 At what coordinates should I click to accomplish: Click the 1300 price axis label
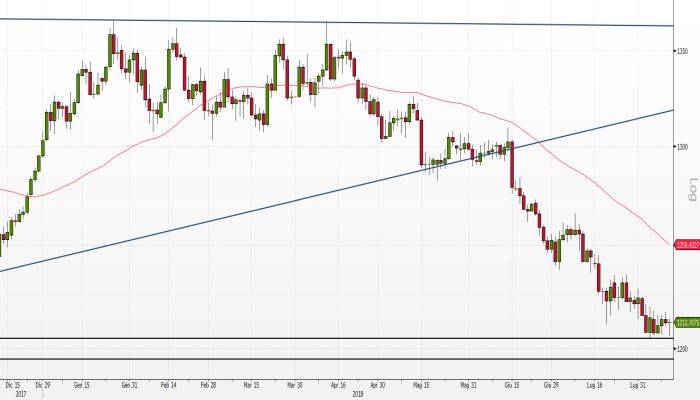[x=682, y=147]
